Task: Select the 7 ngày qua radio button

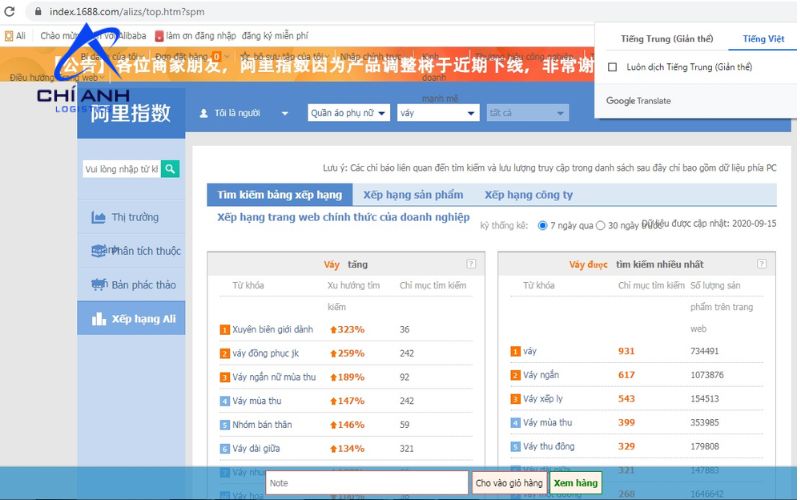Action: coord(542,226)
